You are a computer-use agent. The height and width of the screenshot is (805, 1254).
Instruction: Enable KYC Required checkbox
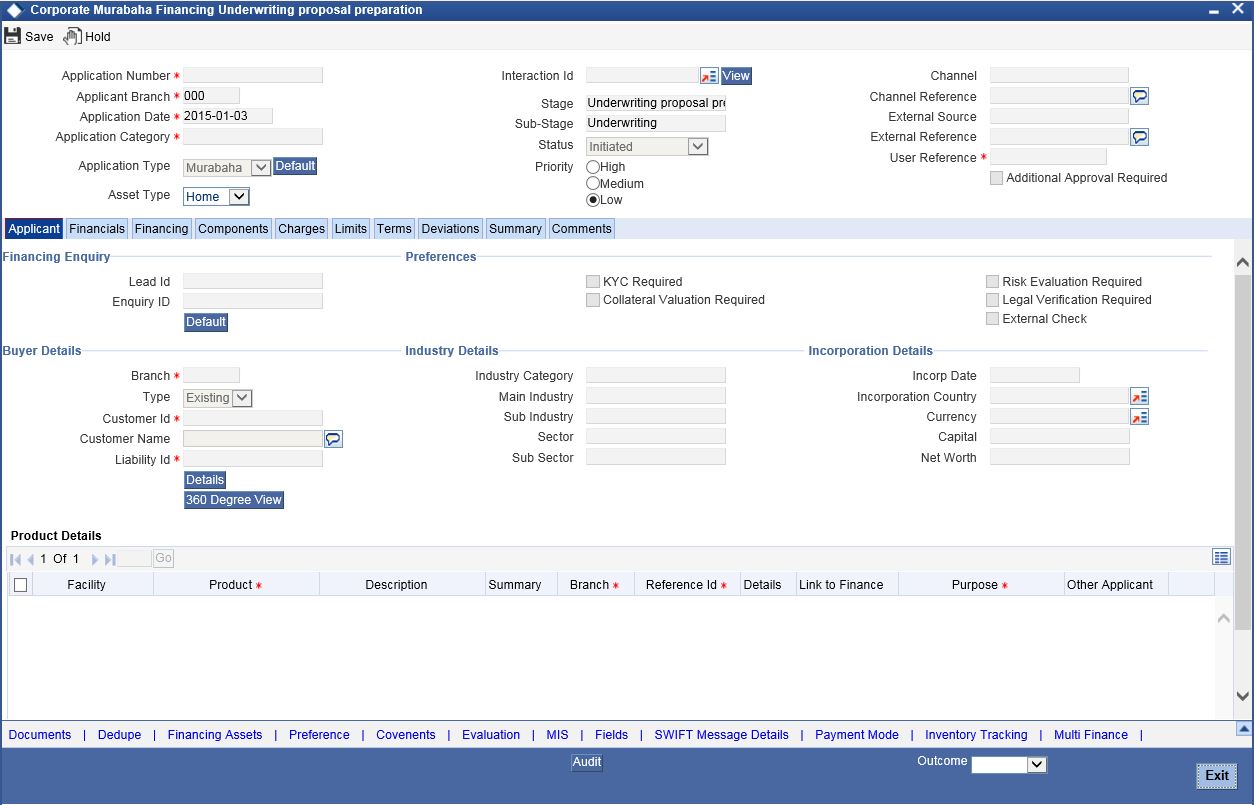[x=593, y=282]
